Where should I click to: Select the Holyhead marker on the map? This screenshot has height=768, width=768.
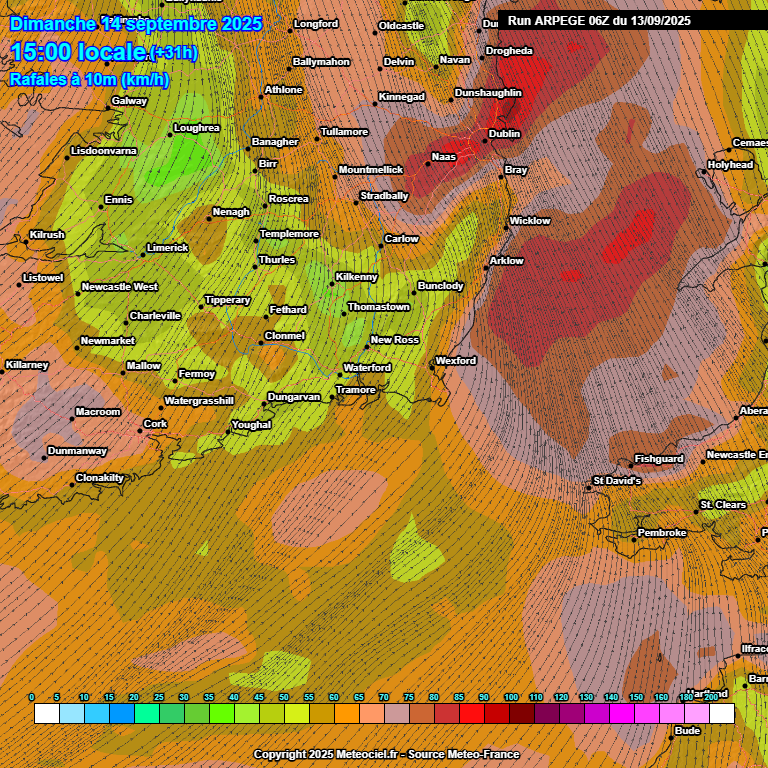click(704, 172)
